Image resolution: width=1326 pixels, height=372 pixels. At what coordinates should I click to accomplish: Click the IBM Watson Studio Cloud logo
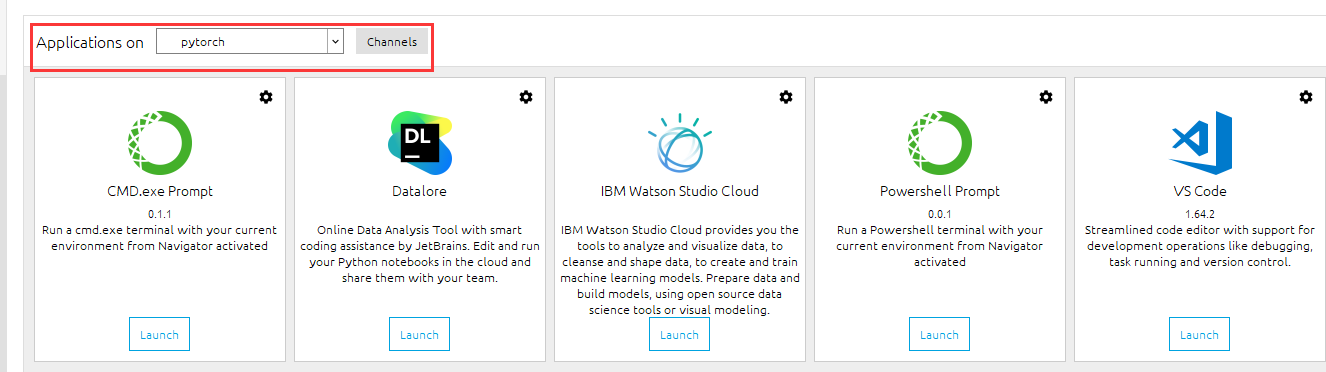[x=680, y=142]
